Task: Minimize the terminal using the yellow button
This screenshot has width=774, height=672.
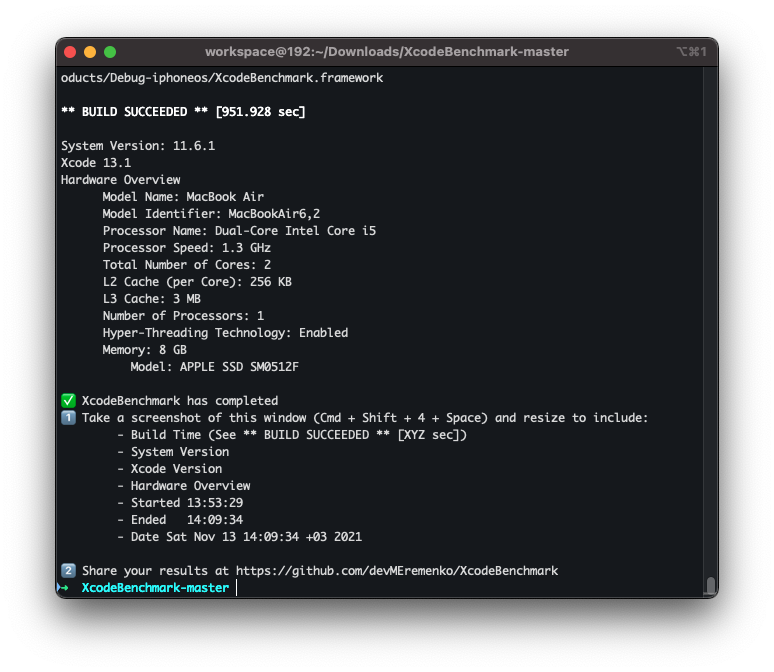Action: (x=90, y=52)
